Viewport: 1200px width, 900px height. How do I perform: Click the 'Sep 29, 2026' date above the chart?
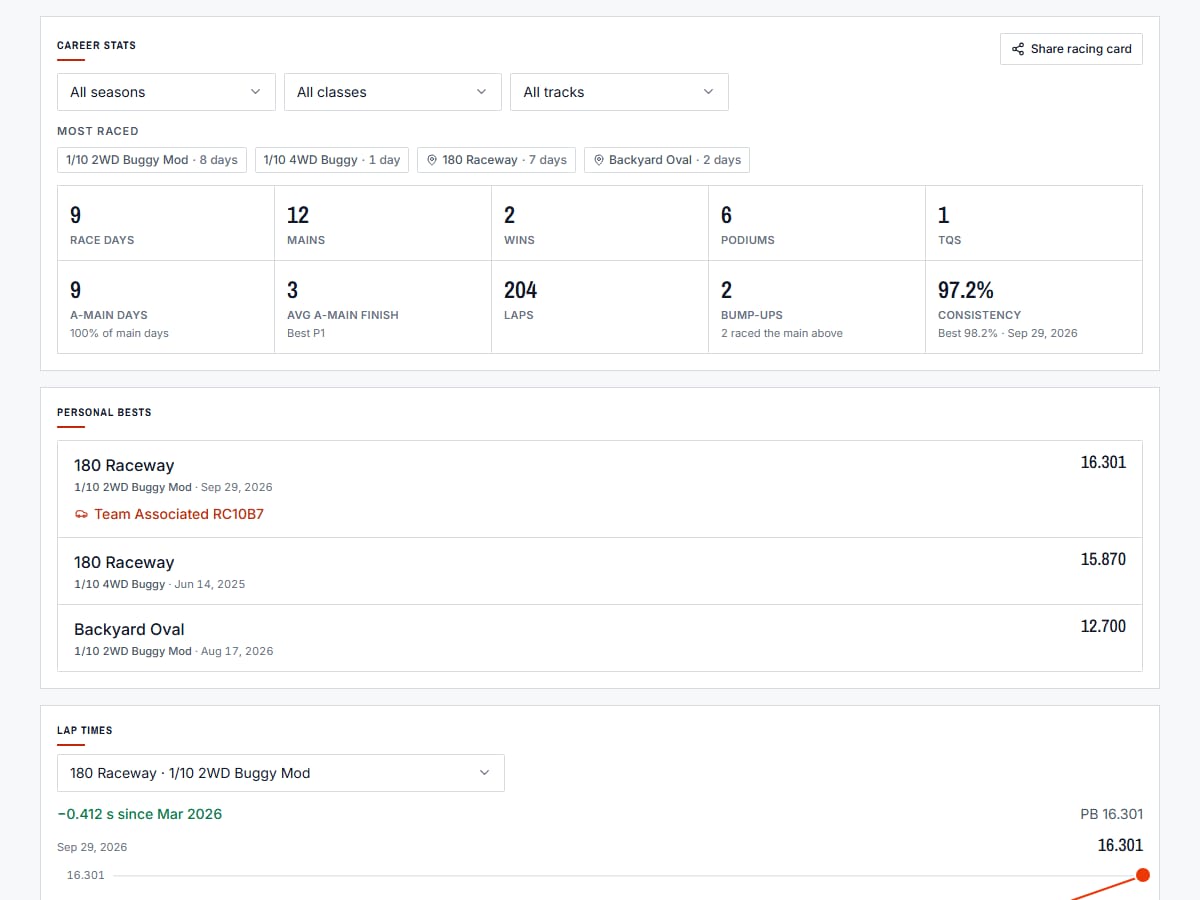[x=92, y=847]
